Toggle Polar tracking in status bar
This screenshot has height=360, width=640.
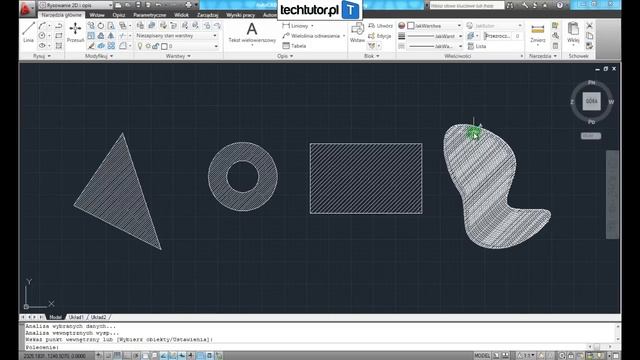coord(136,356)
